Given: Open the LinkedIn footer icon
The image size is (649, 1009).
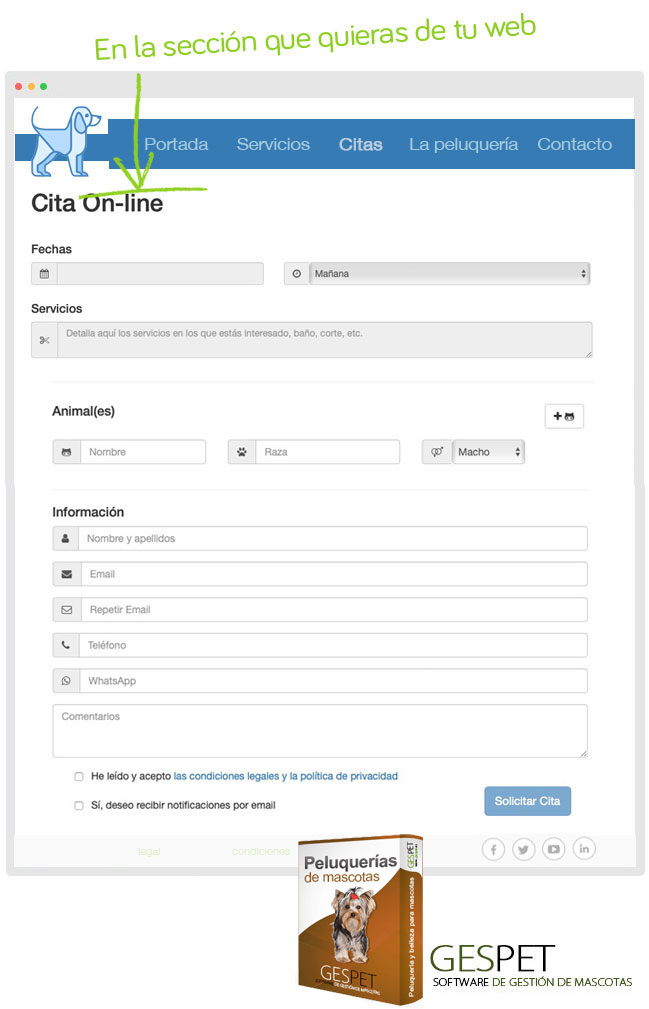Looking at the screenshot, I should pyautogui.click(x=584, y=850).
